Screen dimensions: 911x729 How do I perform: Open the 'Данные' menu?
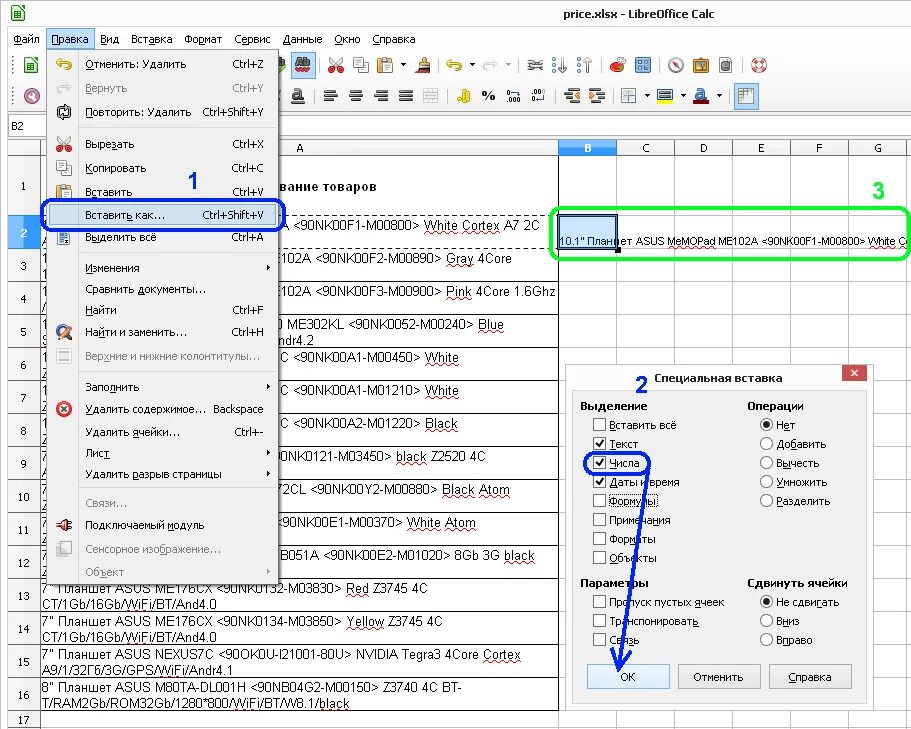(x=302, y=39)
